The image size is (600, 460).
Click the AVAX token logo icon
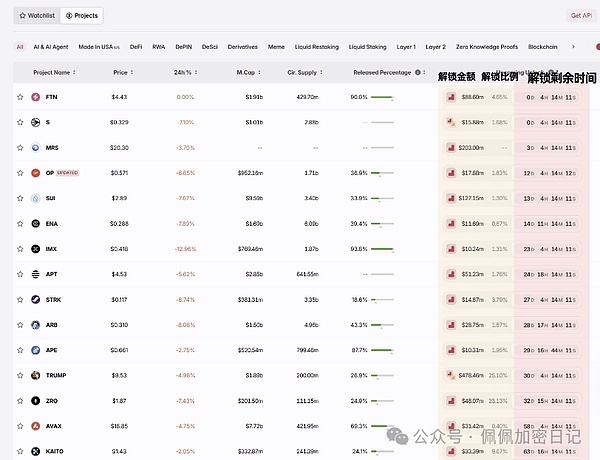pyautogui.click(x=36, y=426)
